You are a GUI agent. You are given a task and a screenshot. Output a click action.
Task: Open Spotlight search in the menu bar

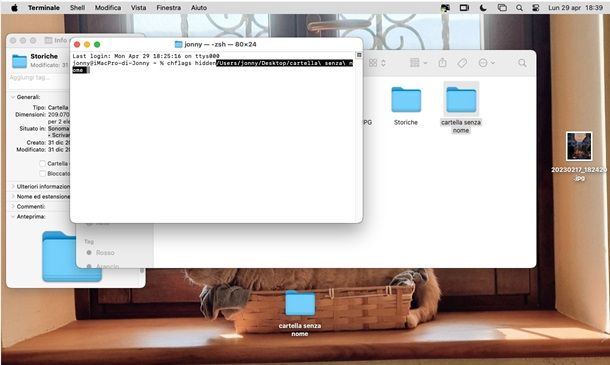tap(519, 8)
